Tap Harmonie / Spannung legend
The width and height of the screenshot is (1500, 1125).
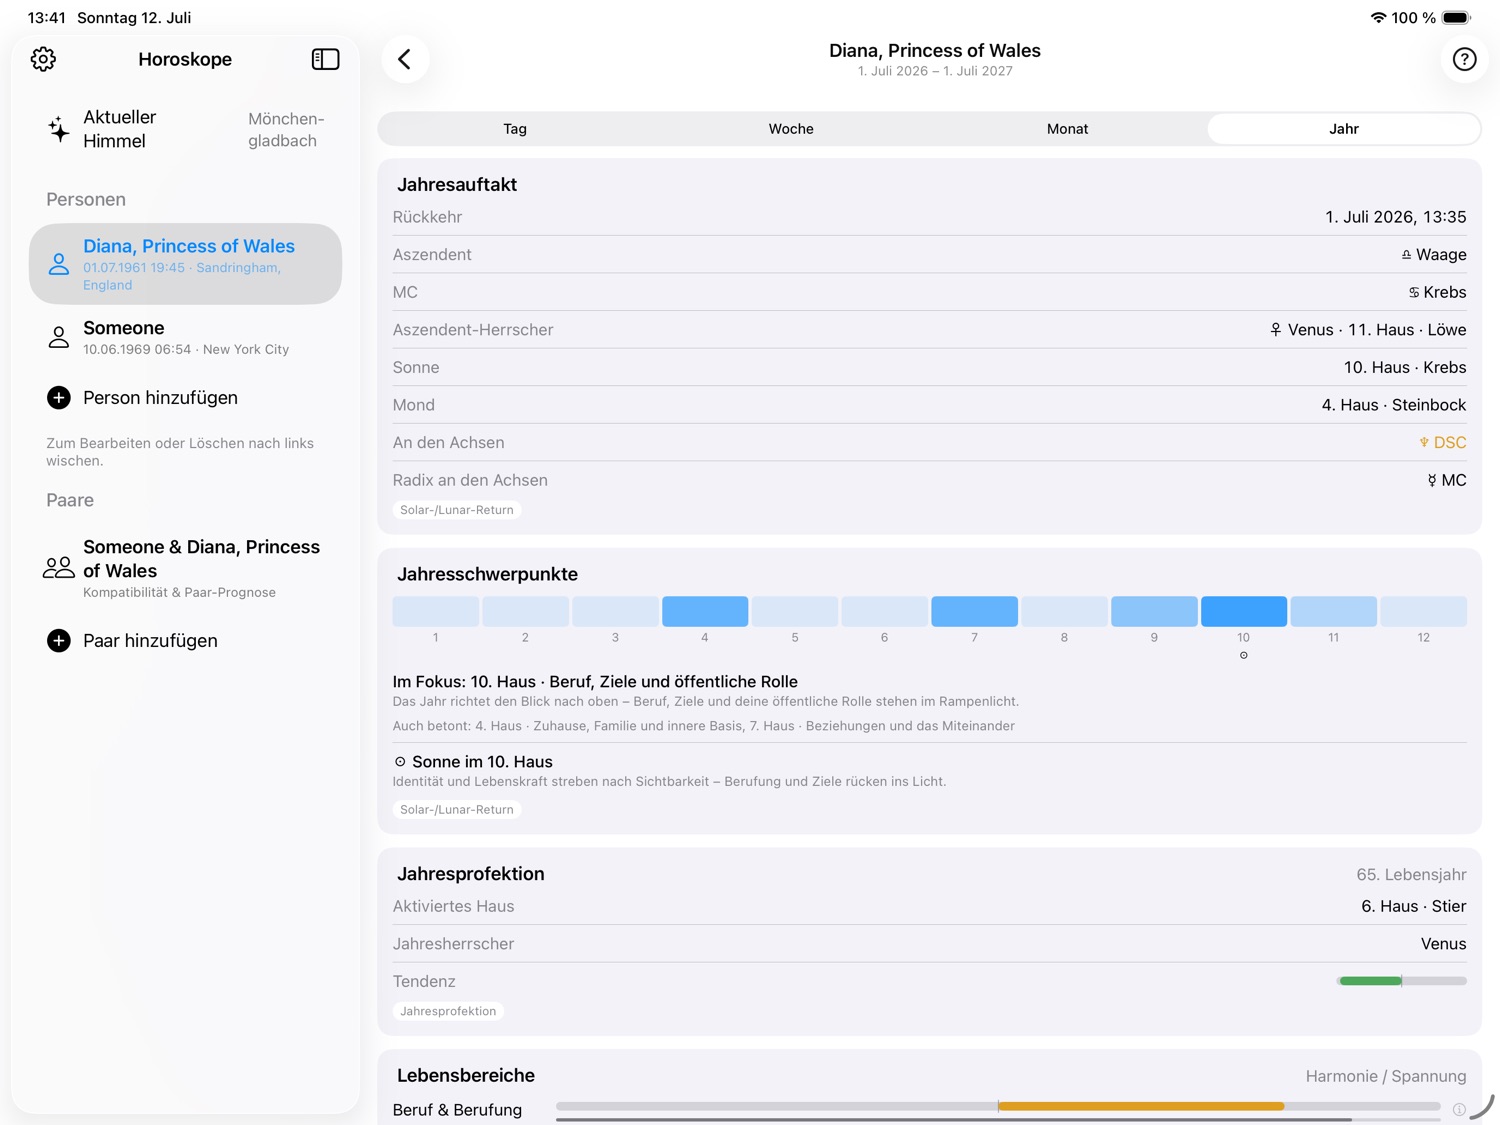click(1385, 1077)
